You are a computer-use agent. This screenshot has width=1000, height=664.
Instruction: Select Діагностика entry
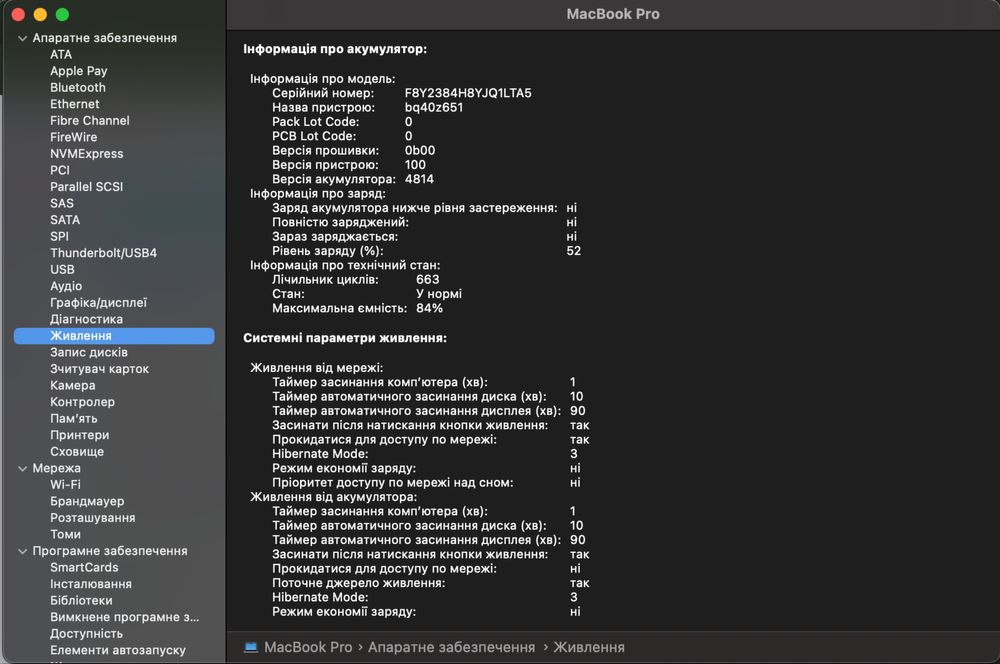tap(86, 320)
